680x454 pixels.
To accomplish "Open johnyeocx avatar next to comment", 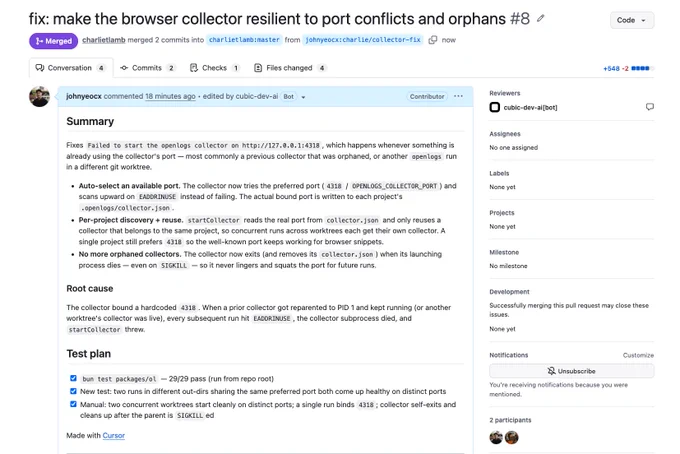I will pyautogui.click(x=39, y=97).
